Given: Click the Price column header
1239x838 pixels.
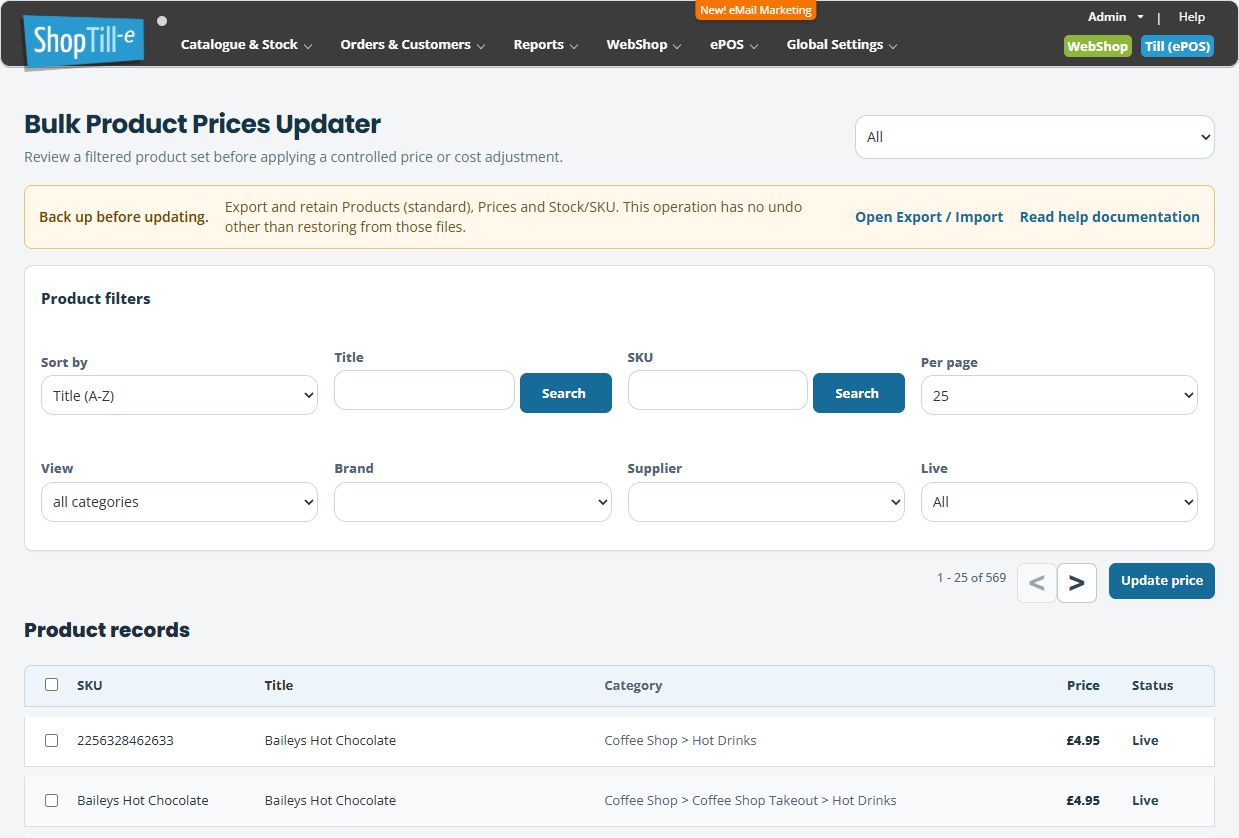Looking at the screenshot, I should pos(1083,686).
